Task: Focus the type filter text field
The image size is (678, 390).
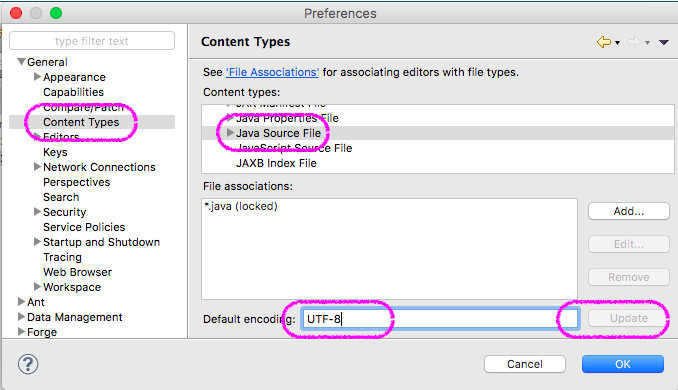Action: [x=92, y=41]
